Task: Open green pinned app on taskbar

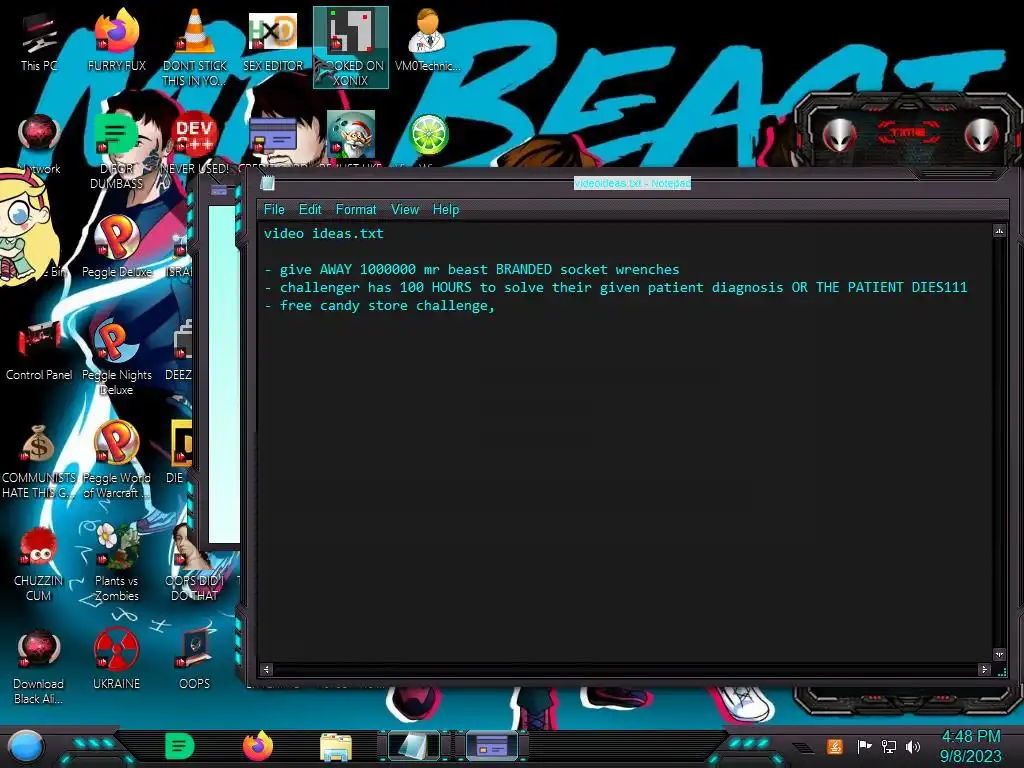Action: point(180,746)
